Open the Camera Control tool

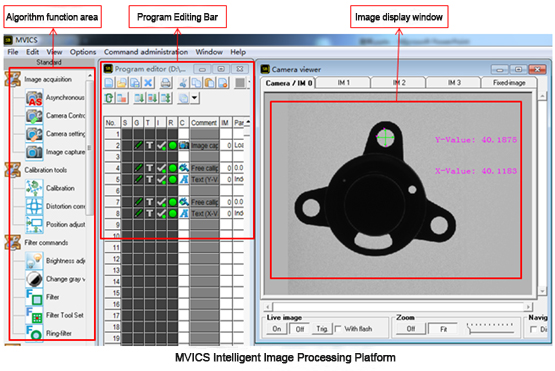click(x=34, y=116)
